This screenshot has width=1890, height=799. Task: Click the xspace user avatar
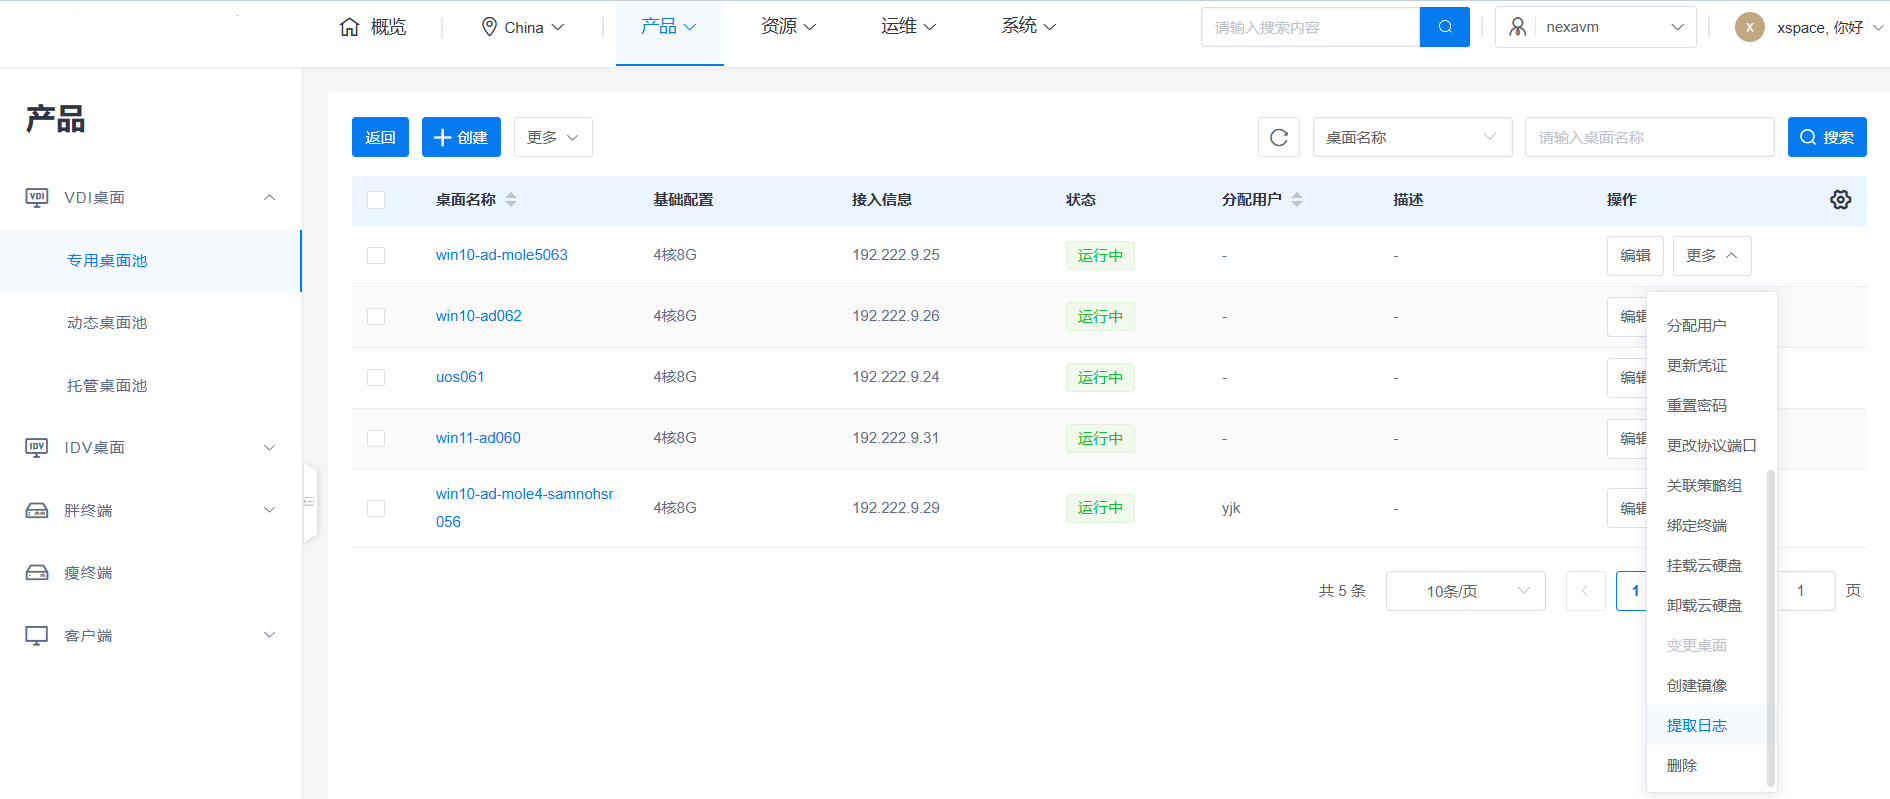pos(1749,27)
